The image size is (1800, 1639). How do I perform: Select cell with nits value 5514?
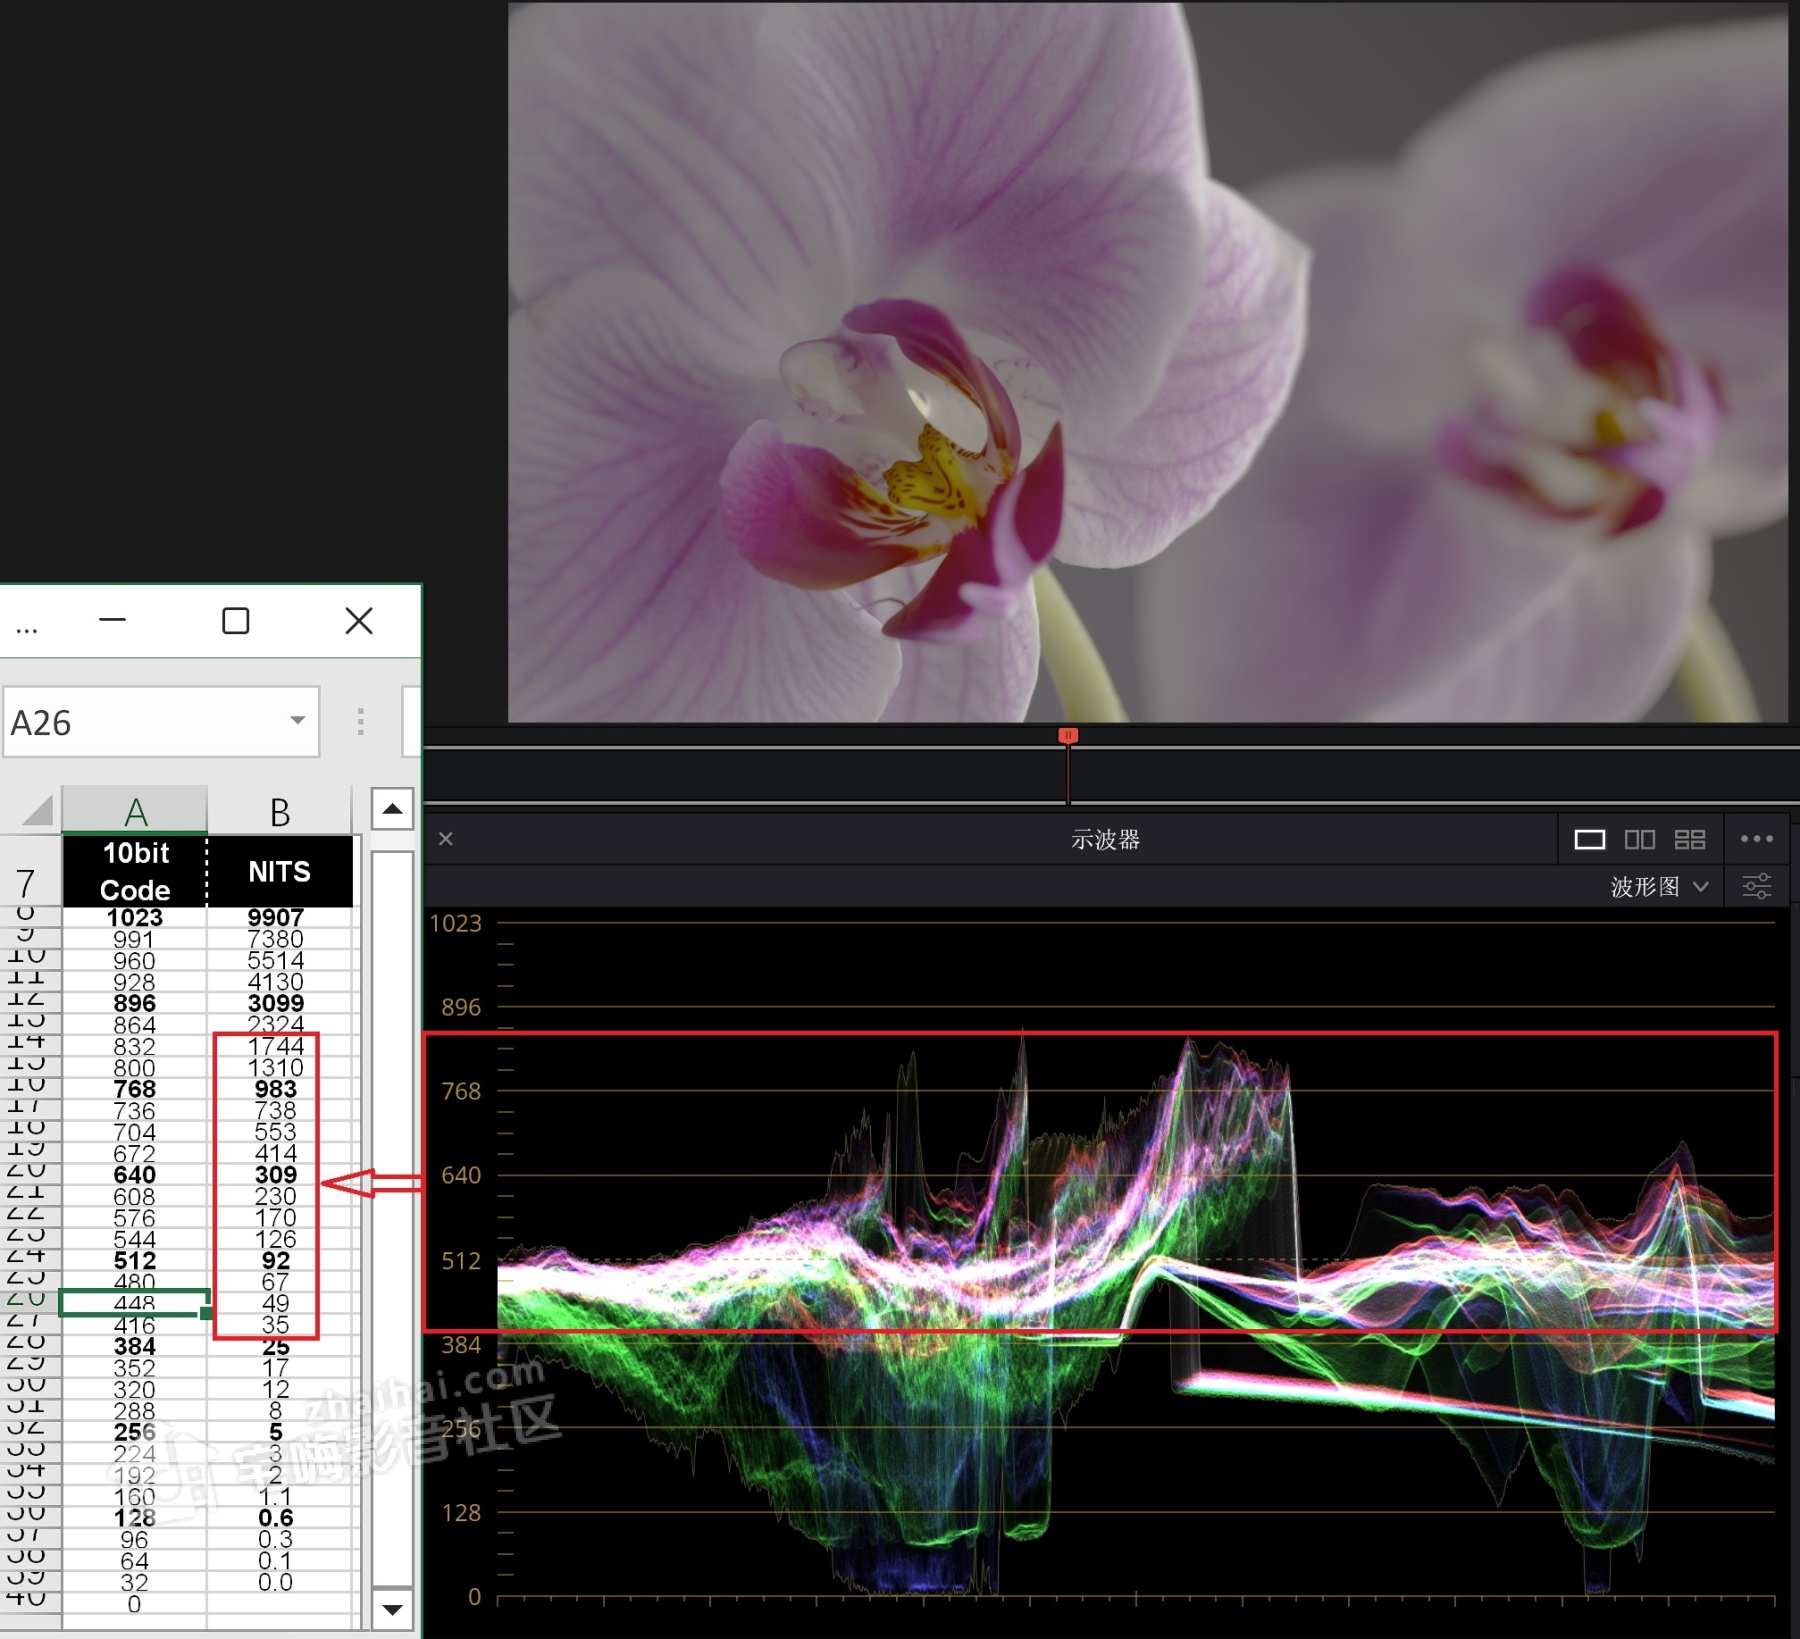click(x=280, y=961)
